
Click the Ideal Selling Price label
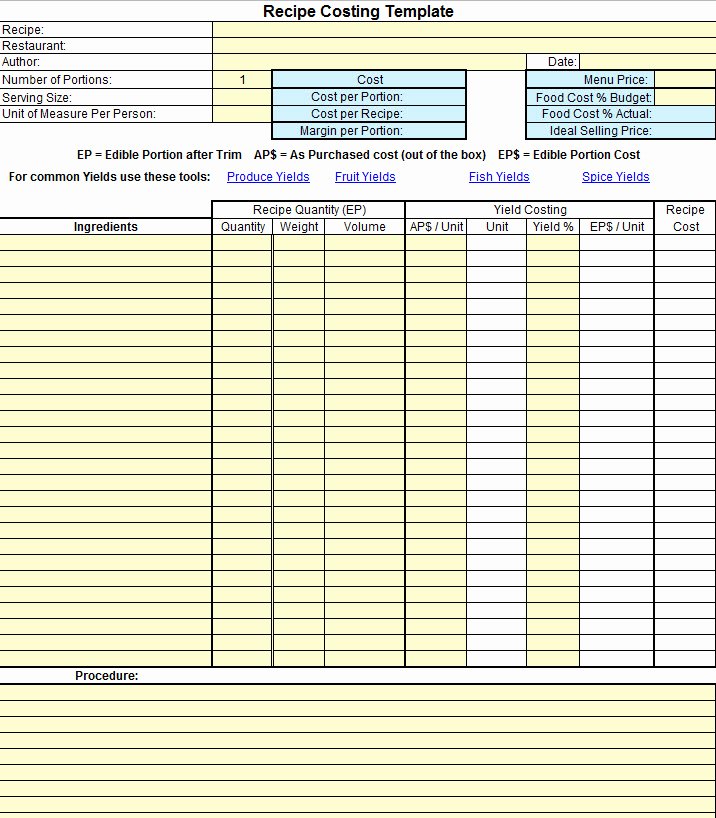[x=600, y=131]
